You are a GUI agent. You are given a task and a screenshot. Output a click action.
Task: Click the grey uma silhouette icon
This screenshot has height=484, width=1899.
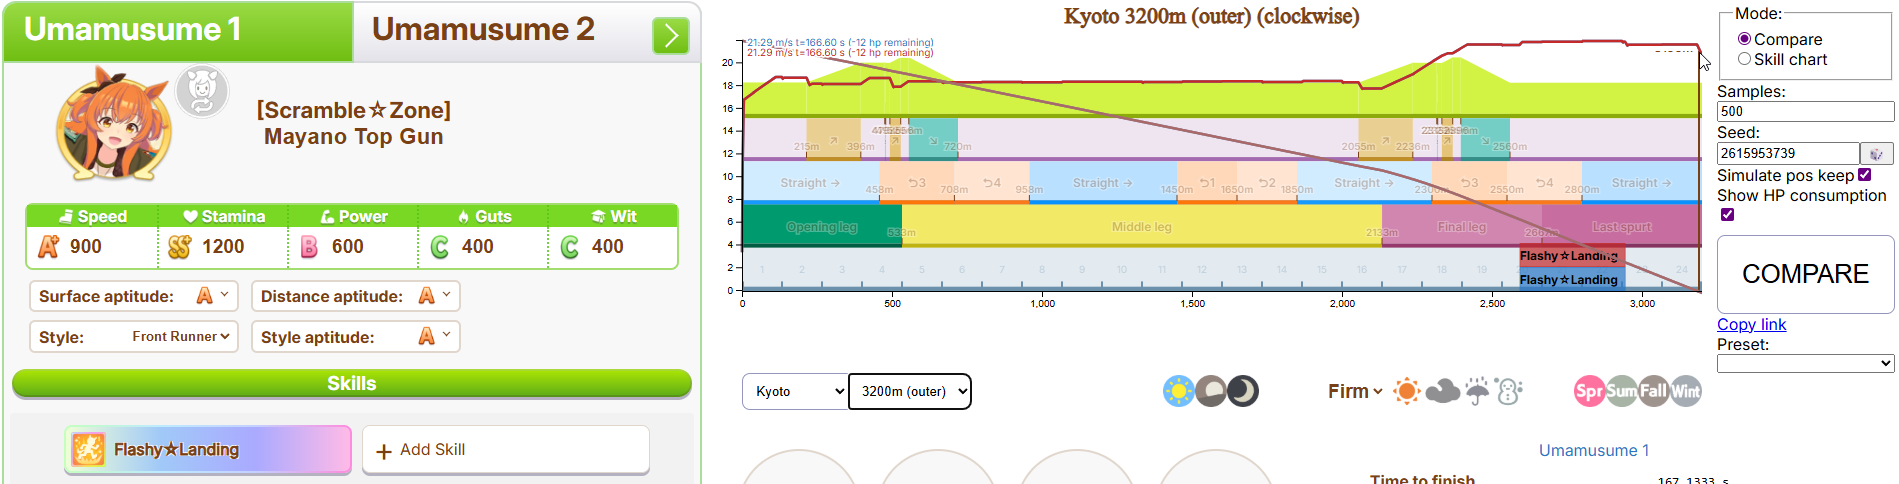pyautogui.click(x=202, y=92)
